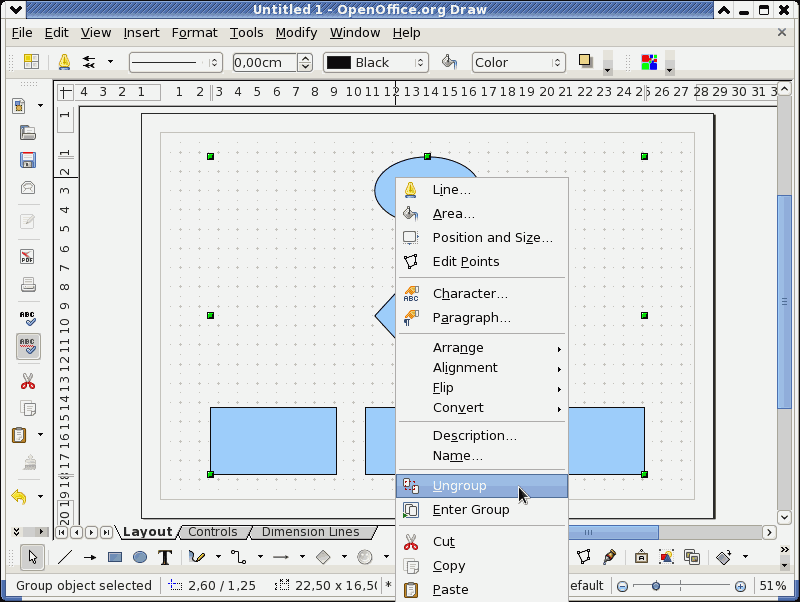Select the Curve freeform tool
The width and height of the screenshot is (800, 602).
point(197,557)
